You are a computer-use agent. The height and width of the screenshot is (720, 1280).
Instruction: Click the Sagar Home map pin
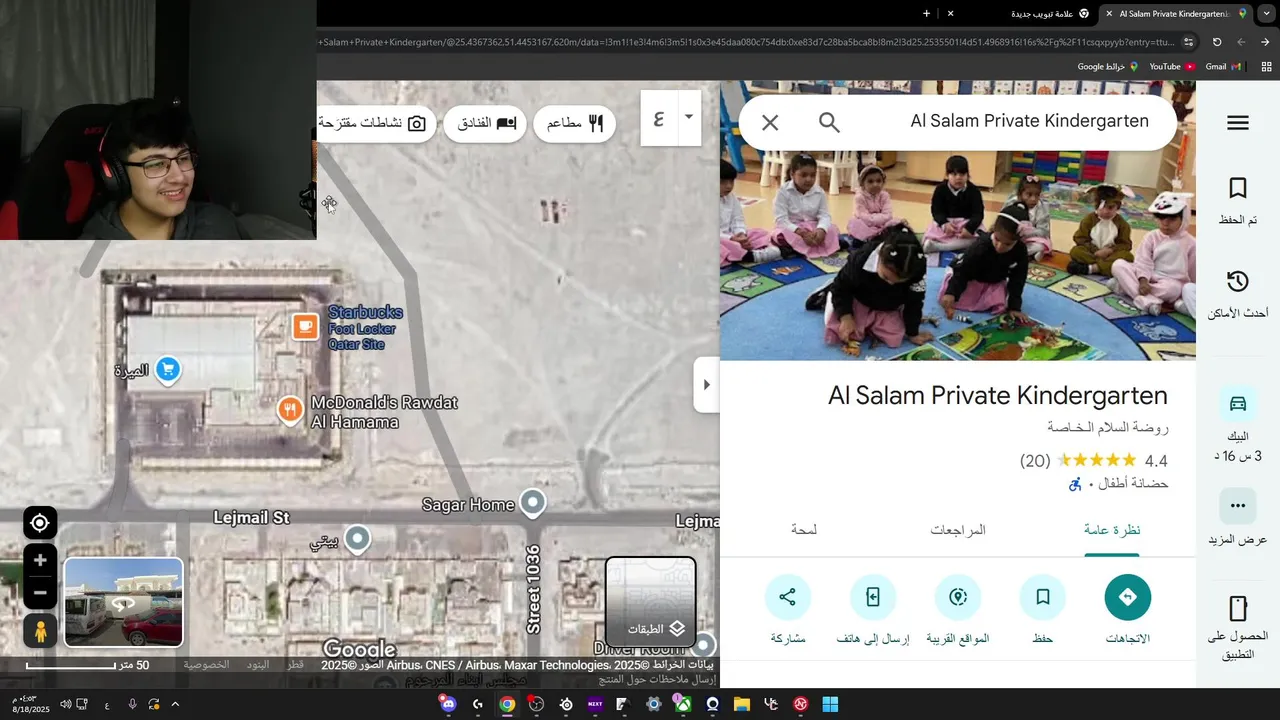533,502
